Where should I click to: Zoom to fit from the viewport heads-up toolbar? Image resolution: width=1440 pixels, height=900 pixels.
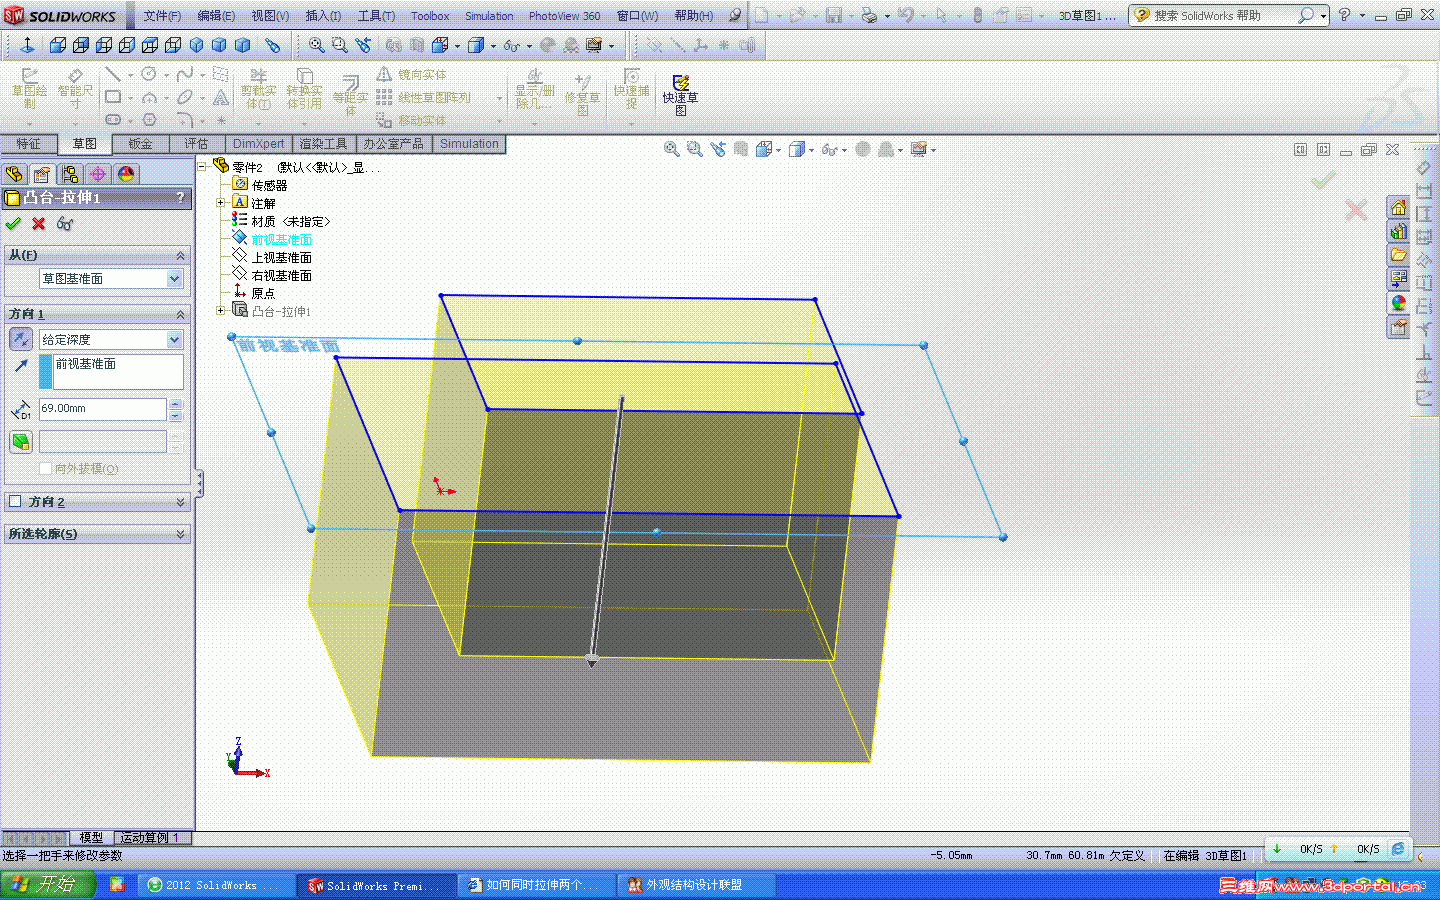pyautogui.click(x=672, y=149)
